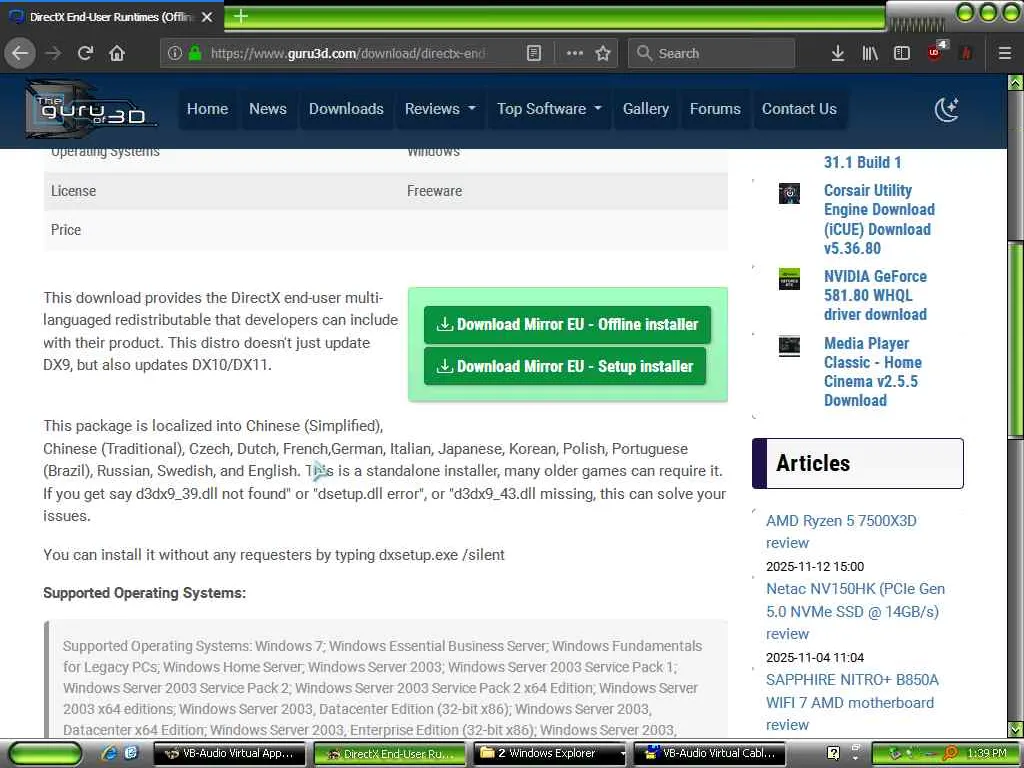Toggle the sidebar icon in toolbar
Image resolution: width=1024 pixels, height=768 pixels.
pyautogui.click(x=902, y=53)
